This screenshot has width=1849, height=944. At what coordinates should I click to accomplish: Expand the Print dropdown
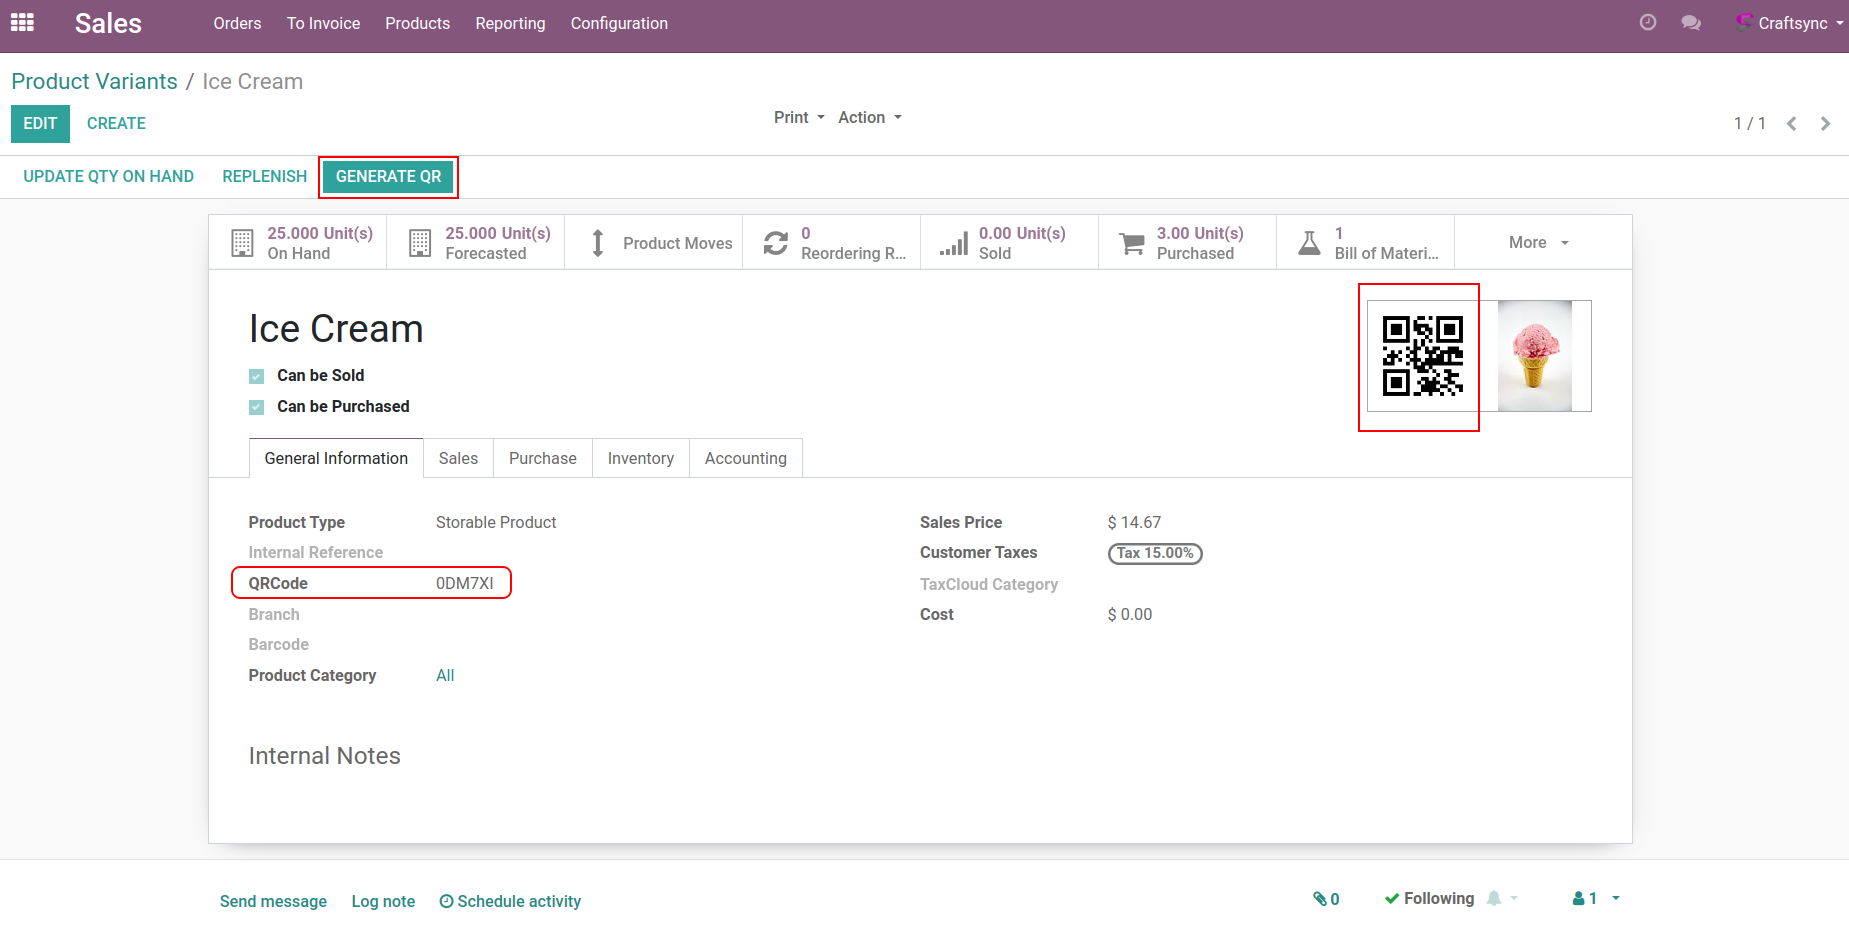click(799, 118)
